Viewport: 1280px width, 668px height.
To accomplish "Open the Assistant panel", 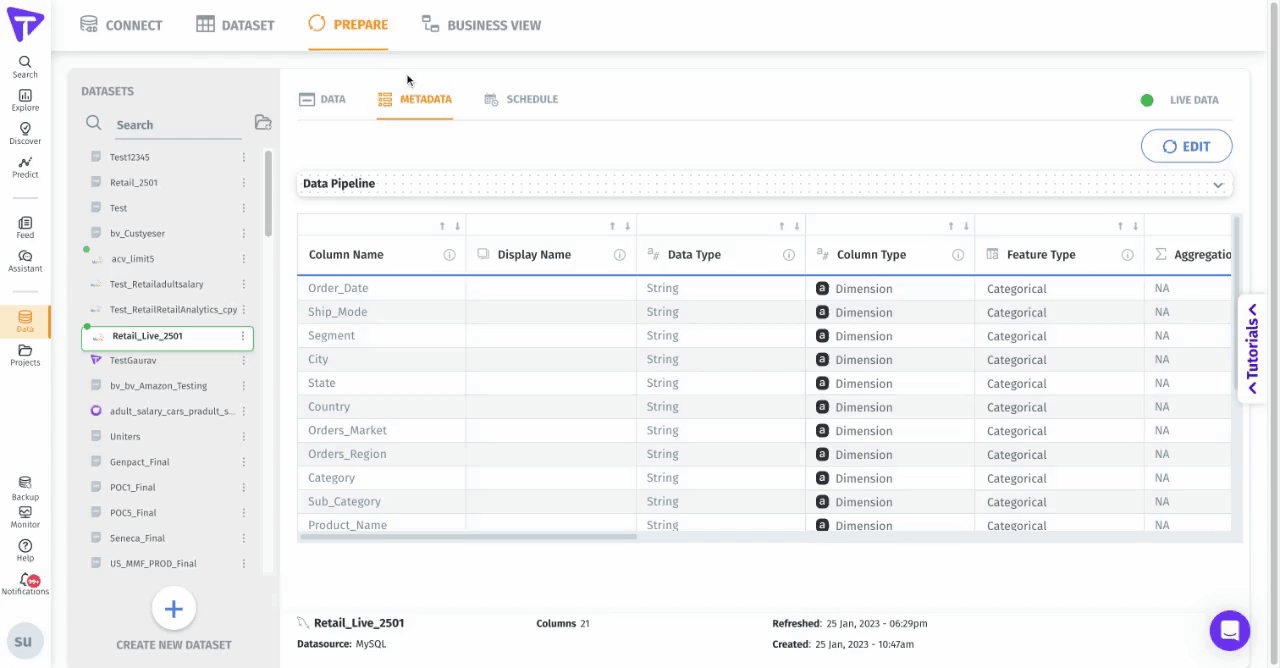I will click(25, 261).
